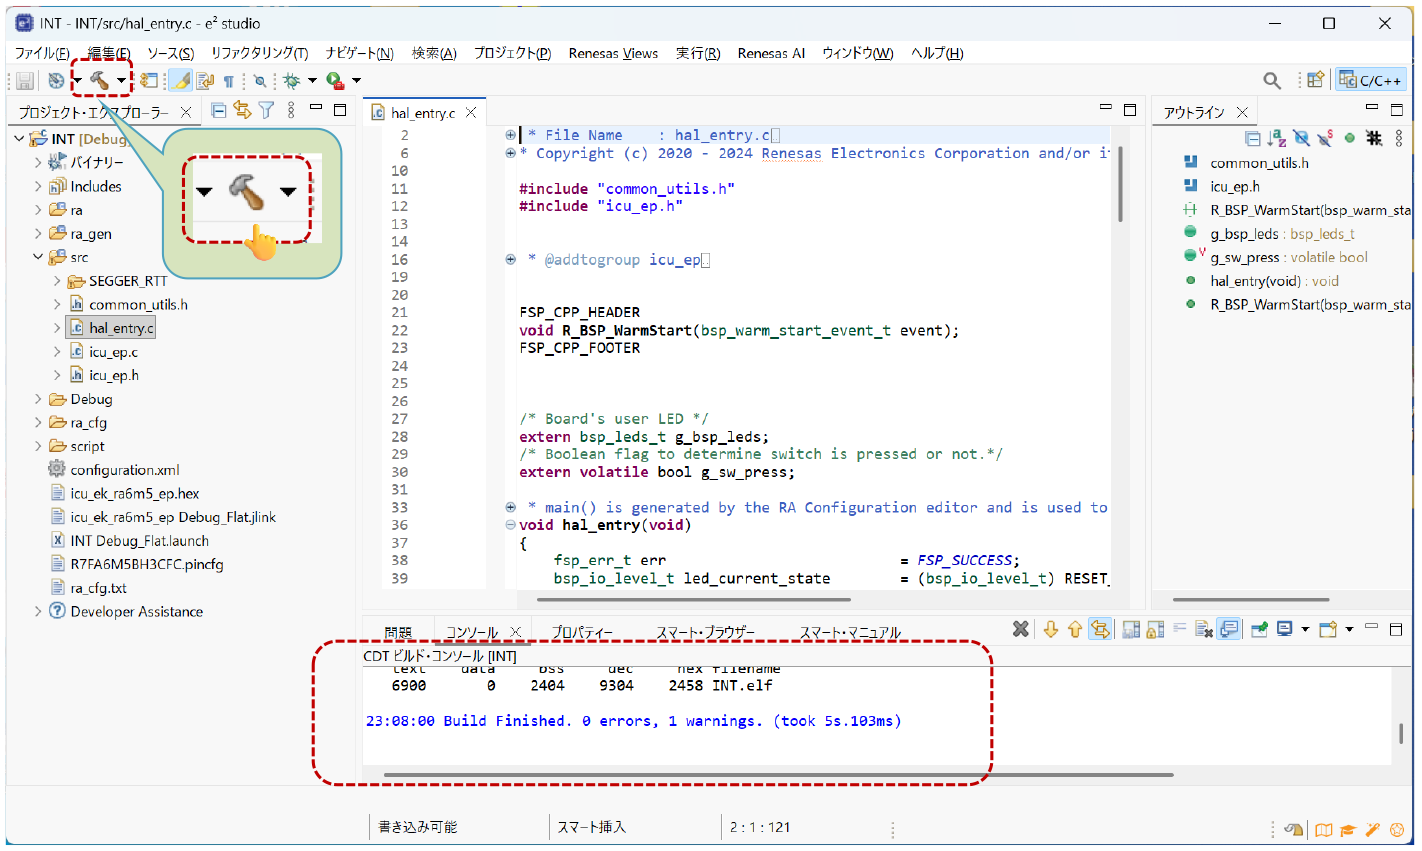Image resolution: width=1422 pixels, height=851 pixels.
Task: Sort Outline alphabetically with a-z icon
Action: (x=1277, y=139)
